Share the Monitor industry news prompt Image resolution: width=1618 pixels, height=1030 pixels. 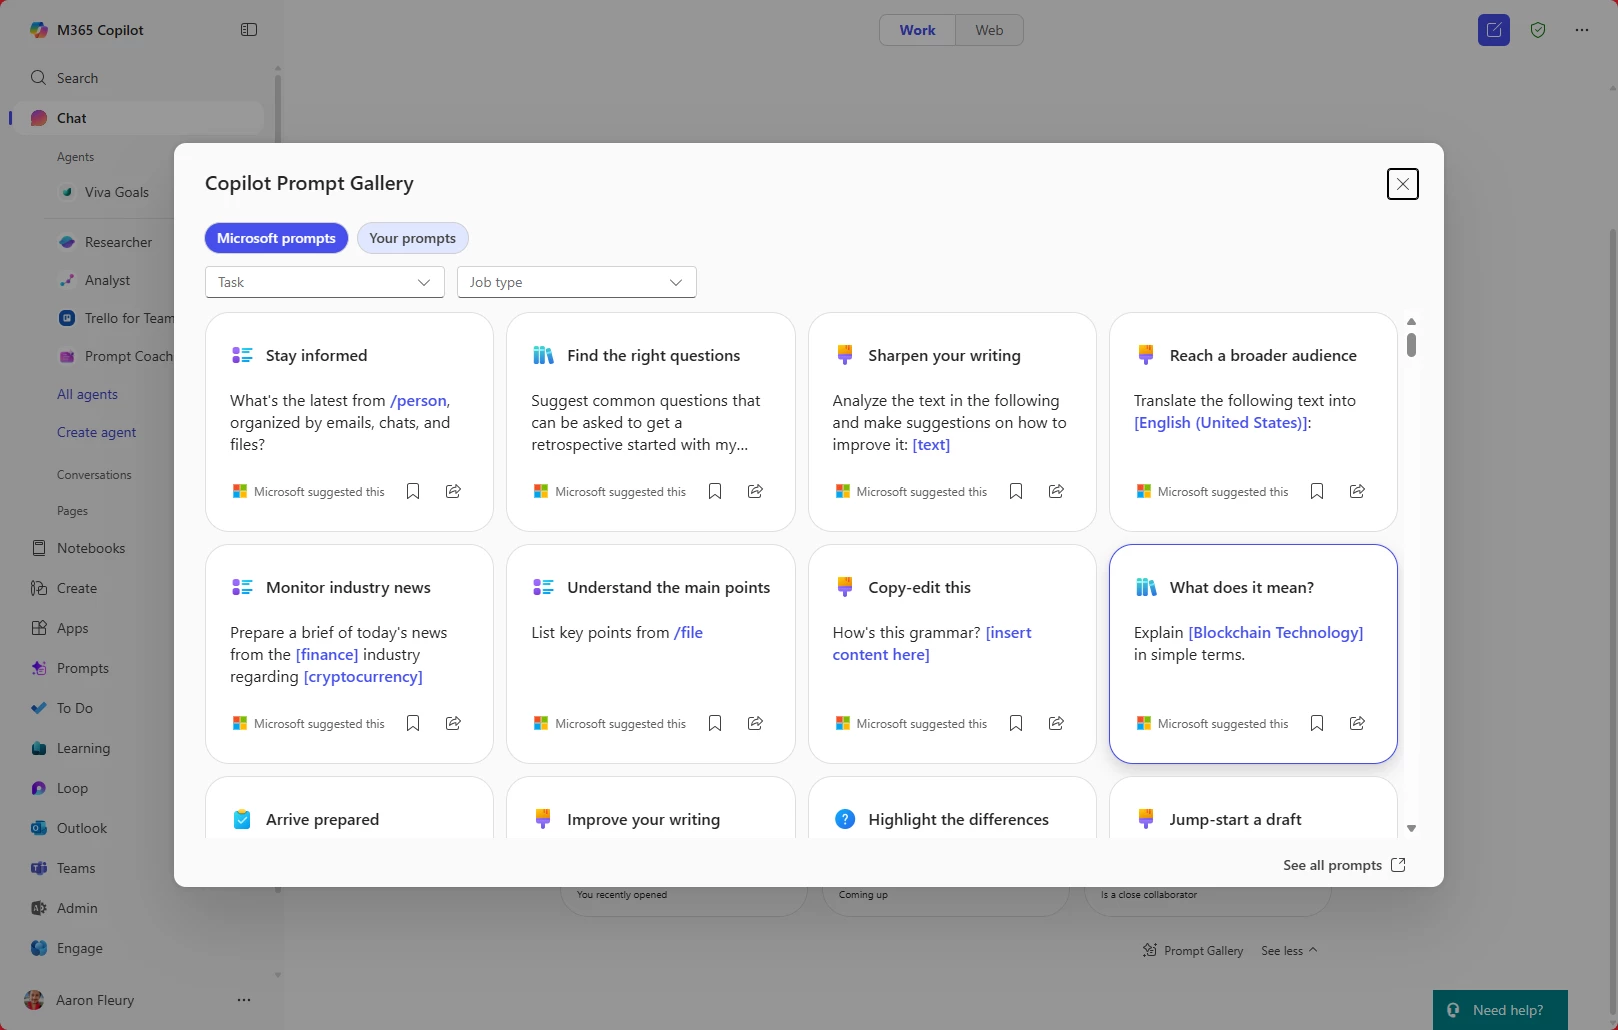(x=453, y=723)
